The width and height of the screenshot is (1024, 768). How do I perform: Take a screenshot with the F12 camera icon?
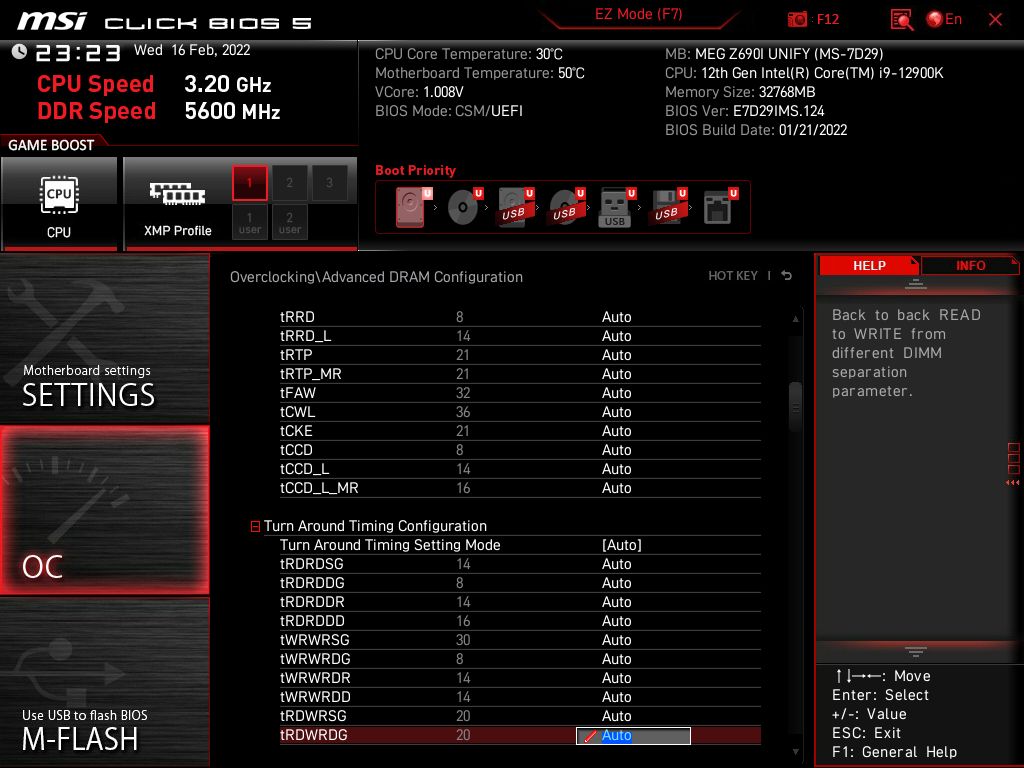797,19
